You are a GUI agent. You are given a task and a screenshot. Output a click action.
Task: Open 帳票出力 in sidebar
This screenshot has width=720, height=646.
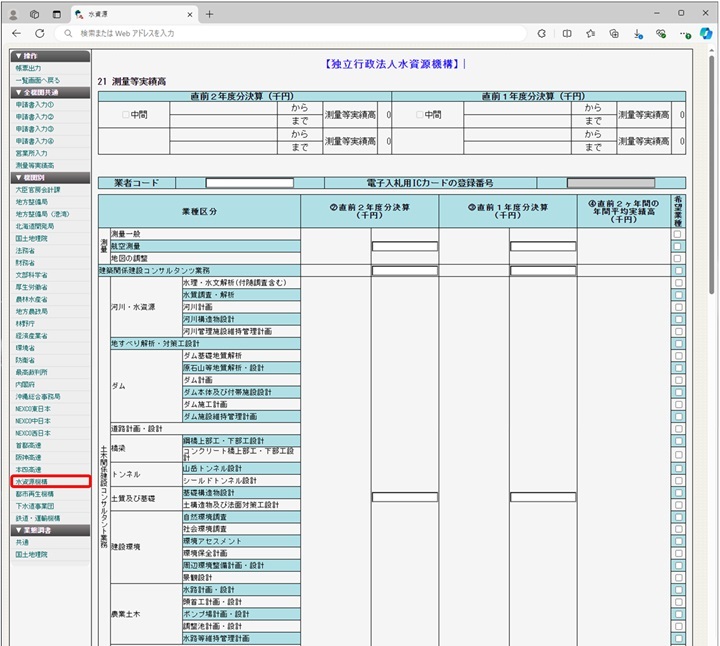(x=28, y=68)
